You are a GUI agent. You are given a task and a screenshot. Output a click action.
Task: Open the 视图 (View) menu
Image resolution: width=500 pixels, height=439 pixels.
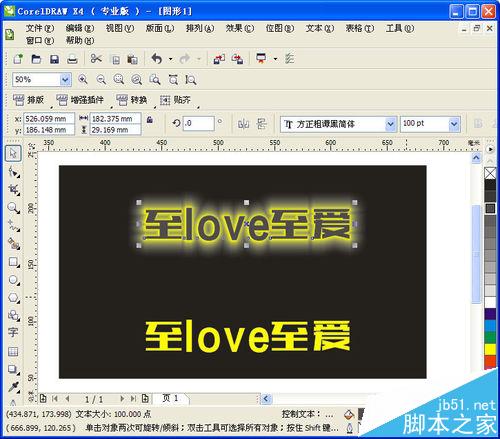click(x=120, y=28)
